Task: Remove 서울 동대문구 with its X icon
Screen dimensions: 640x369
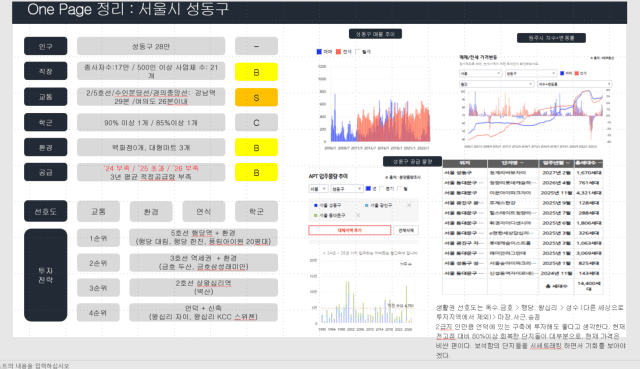Action: click(358, 215)
